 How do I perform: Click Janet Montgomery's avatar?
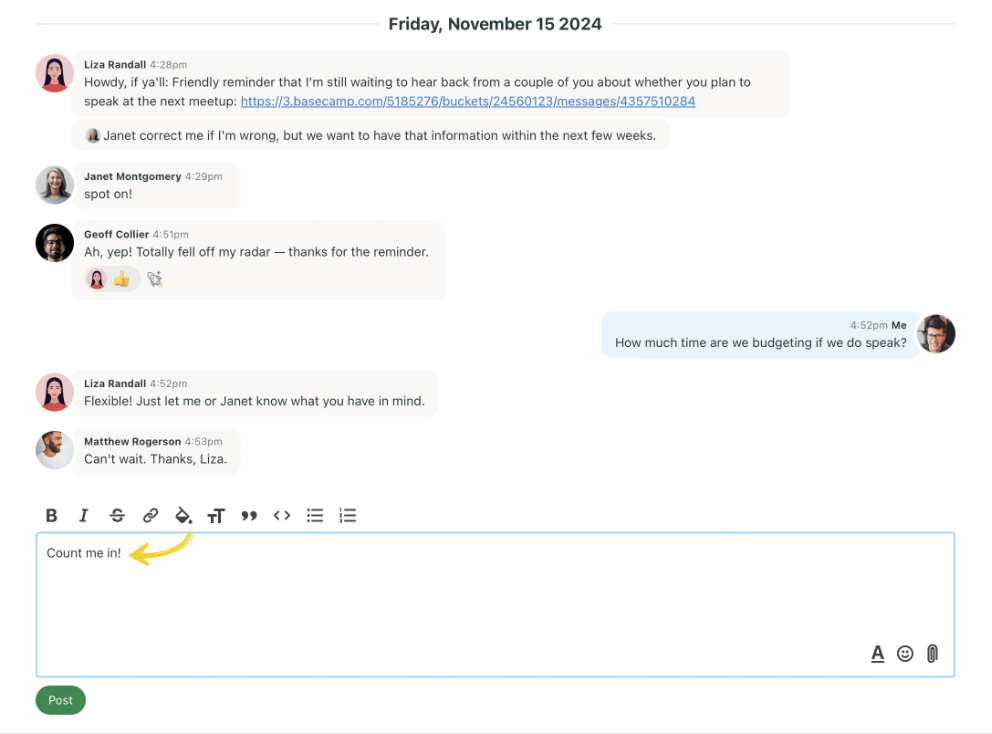[55, 185]
